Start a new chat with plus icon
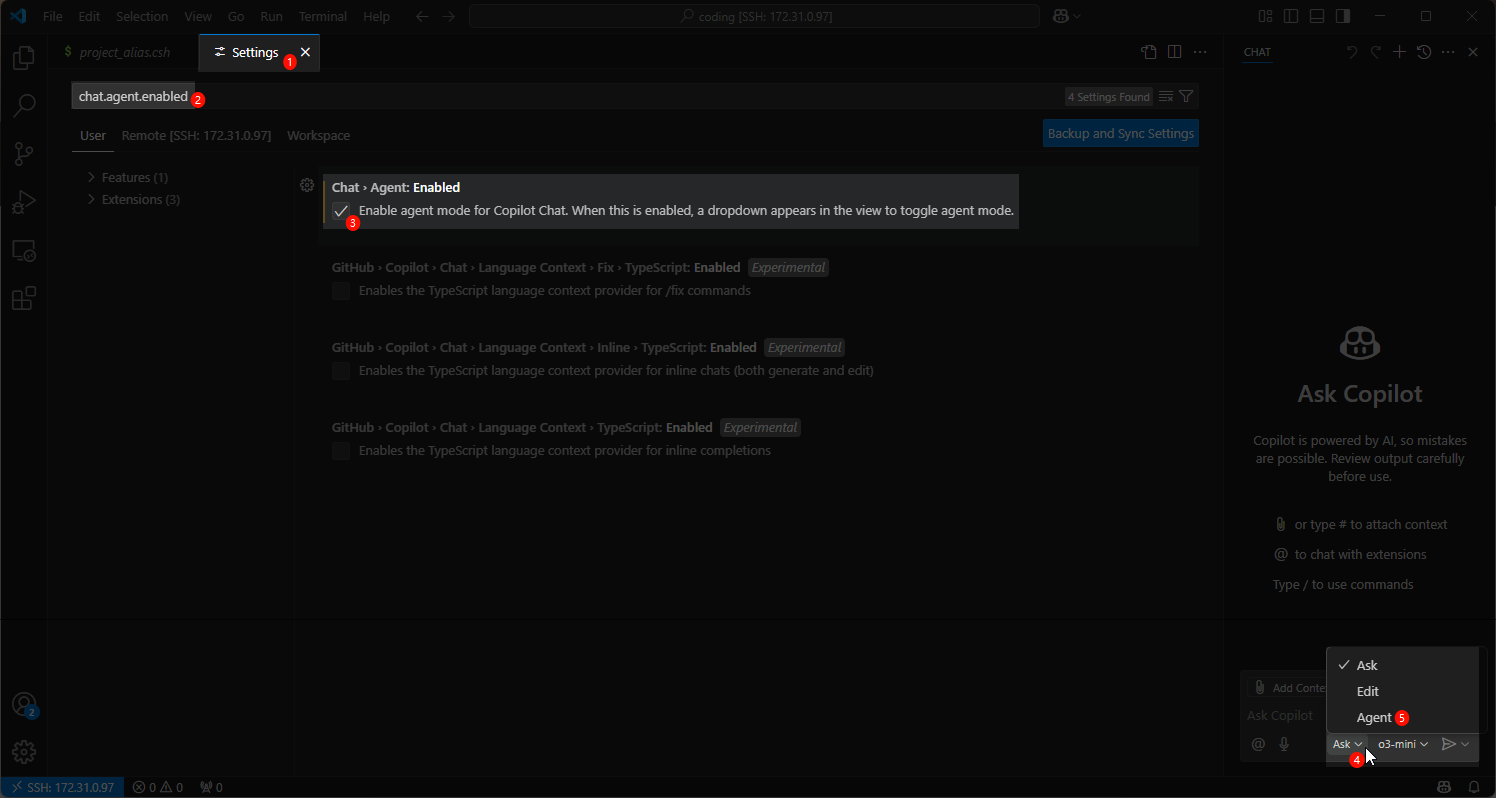 1400,52
